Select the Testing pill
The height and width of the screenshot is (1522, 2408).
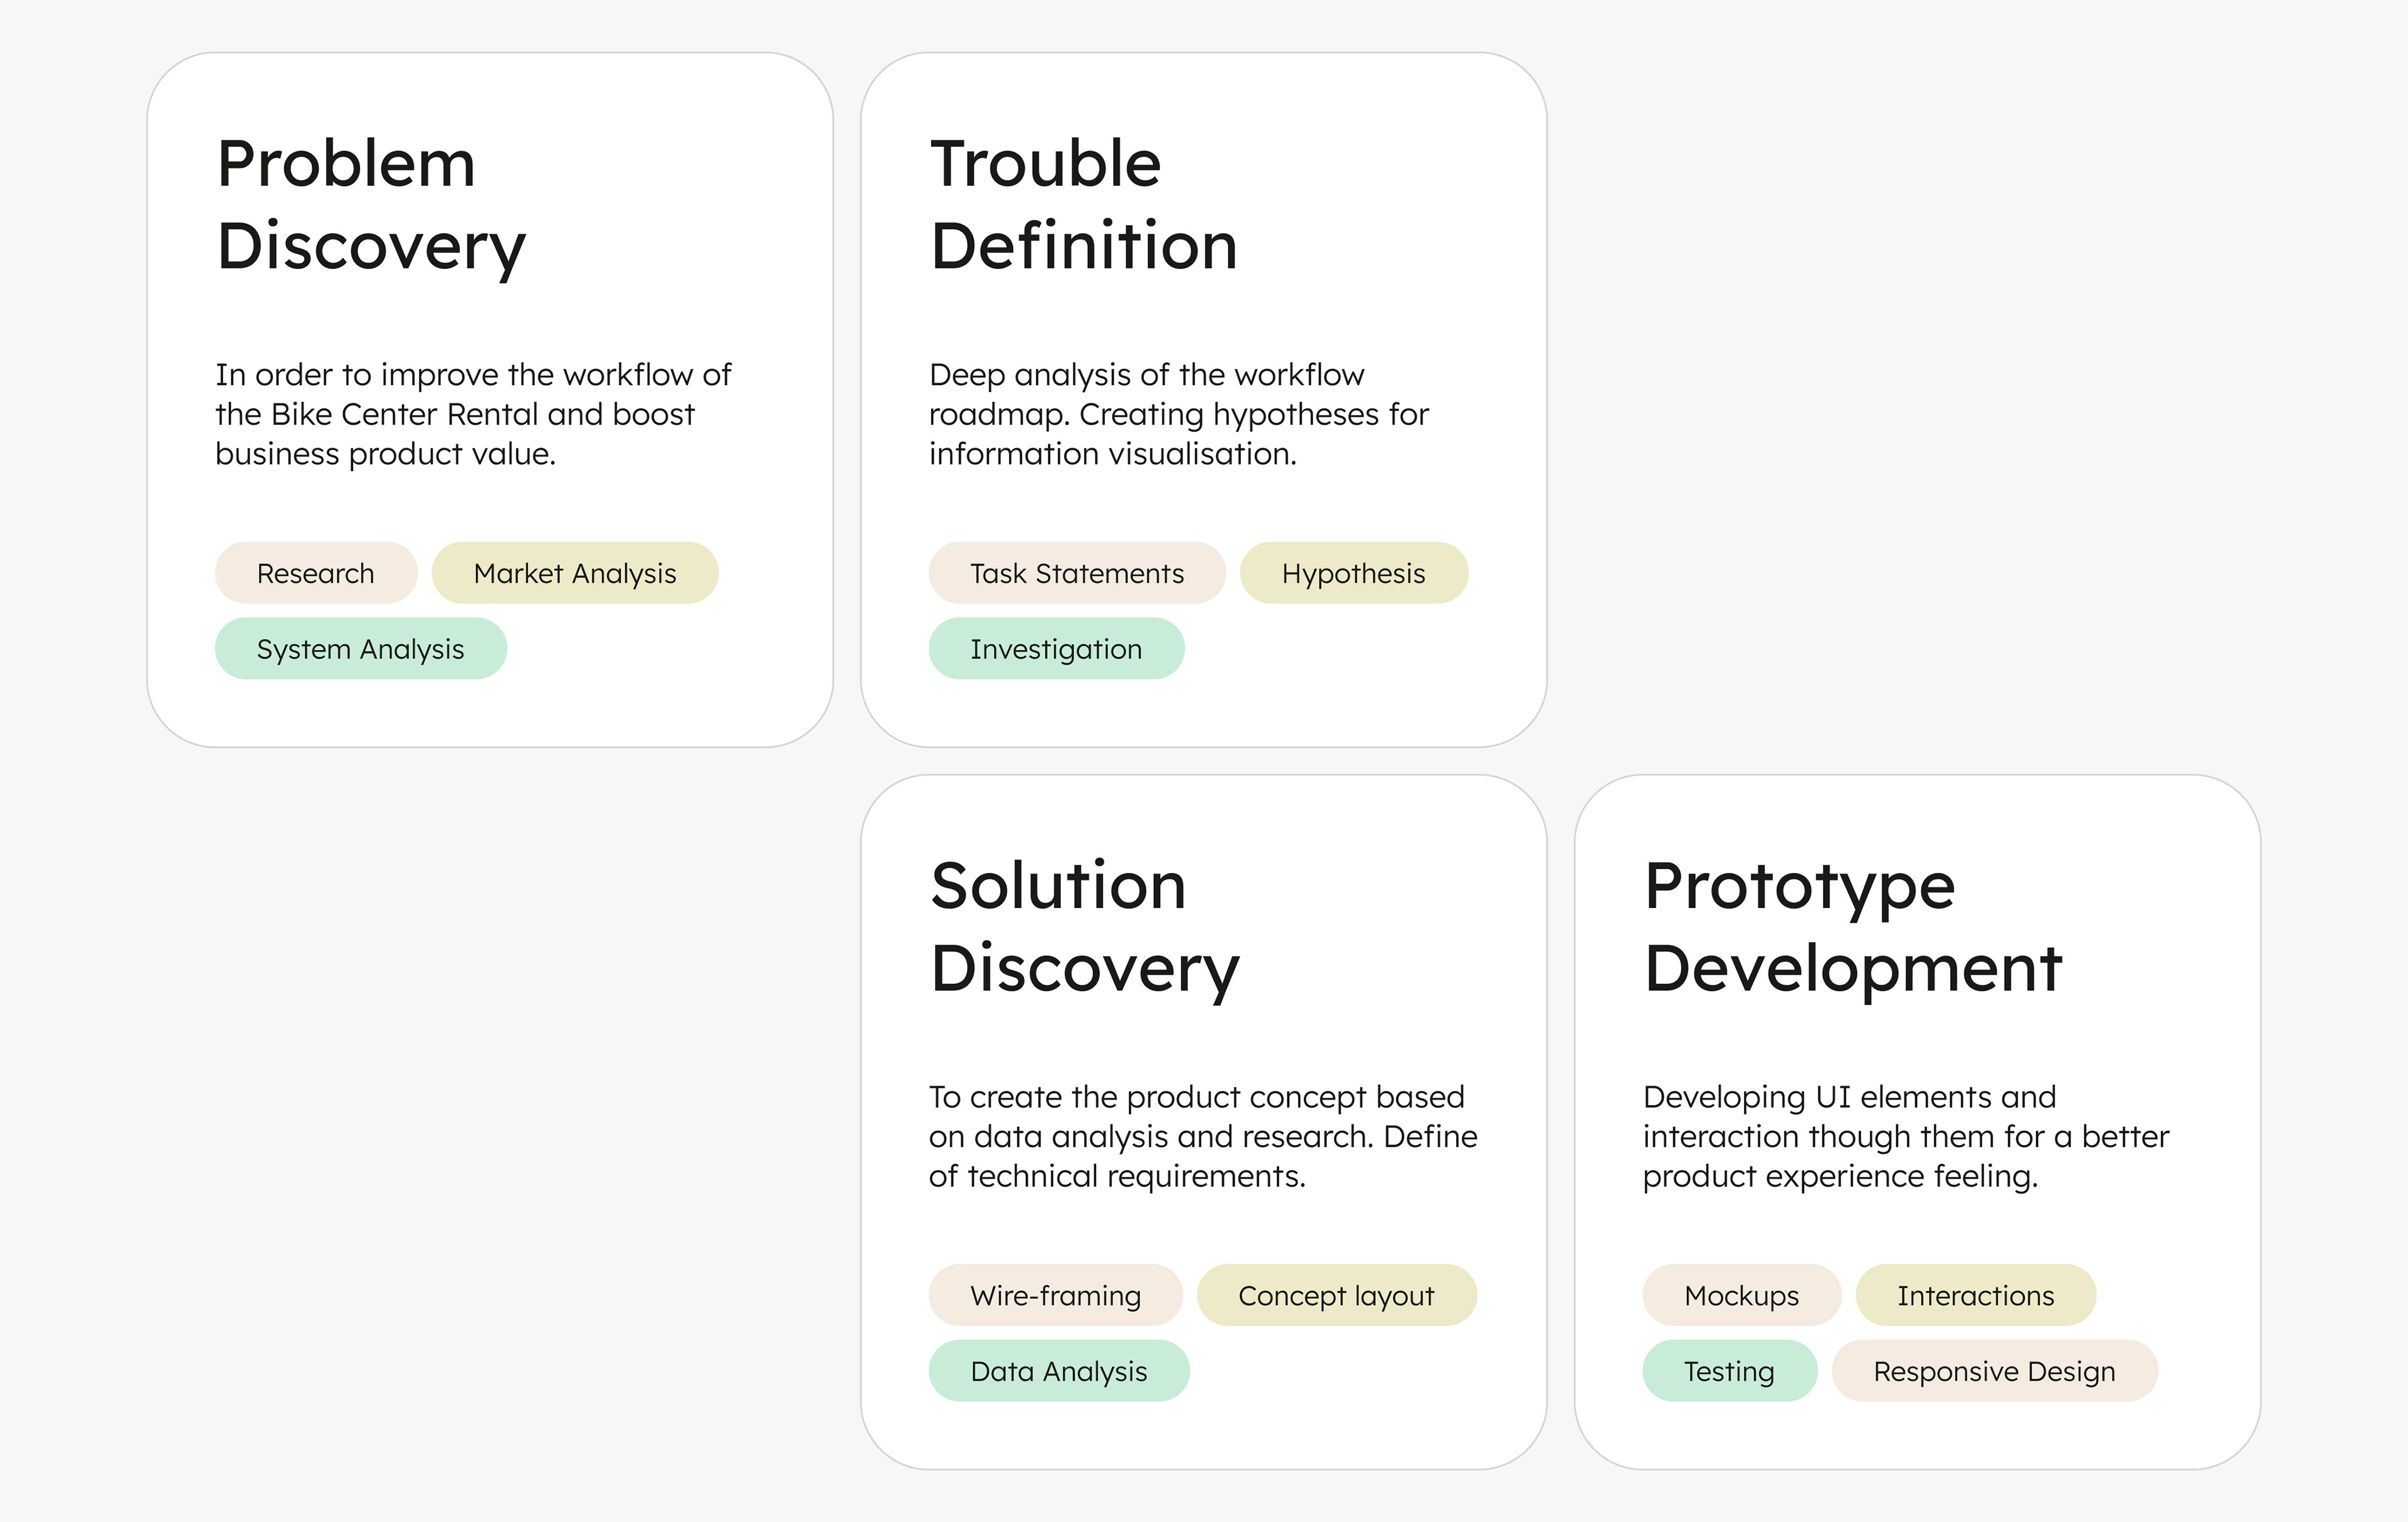tap(1728, 1371)
